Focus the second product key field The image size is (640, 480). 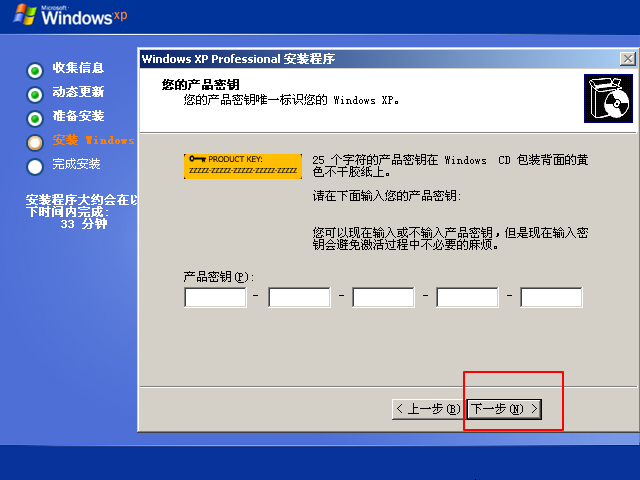tap(299, 297)
